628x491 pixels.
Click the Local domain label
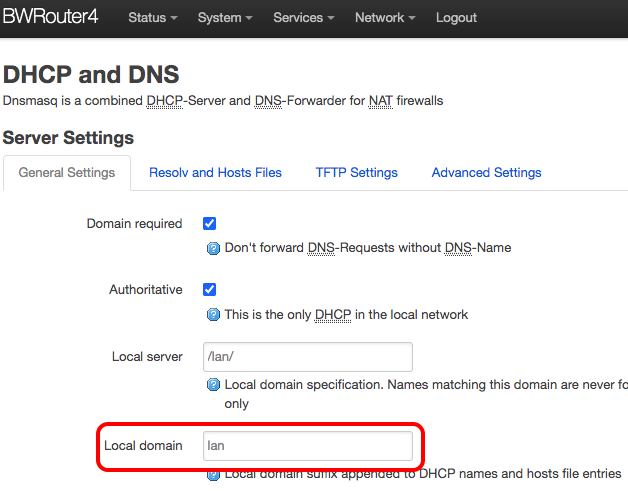[143, 446]
